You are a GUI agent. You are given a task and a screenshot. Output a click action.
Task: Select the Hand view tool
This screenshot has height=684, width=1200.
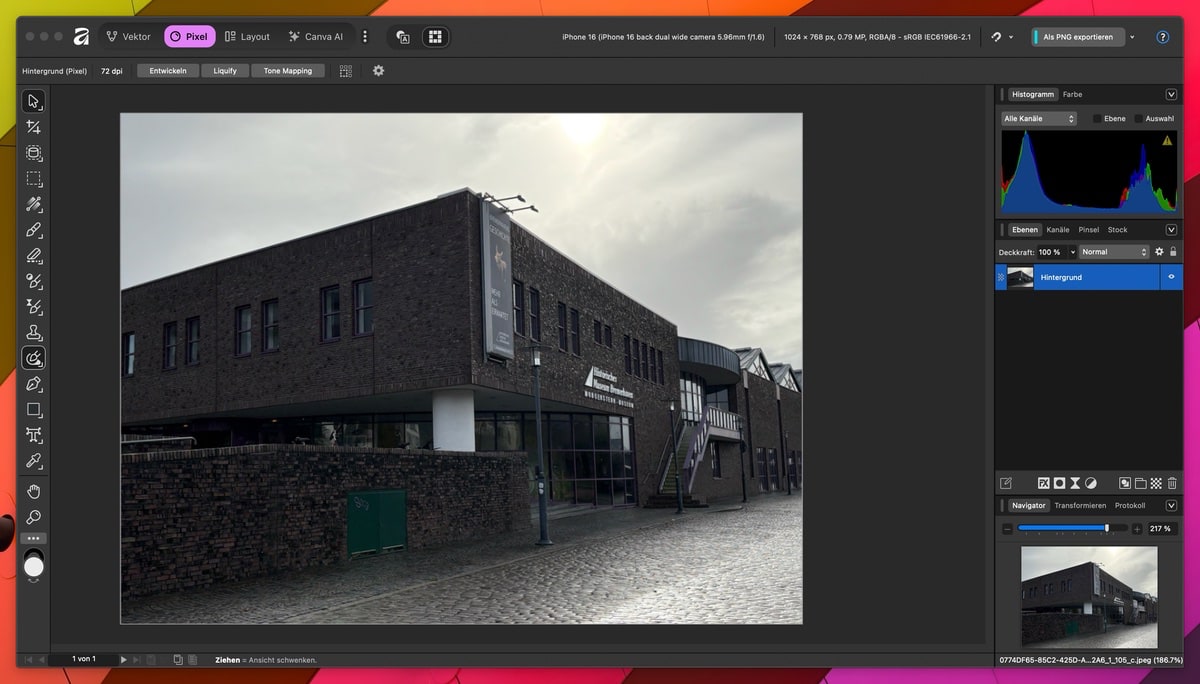(x=34, y=491)
